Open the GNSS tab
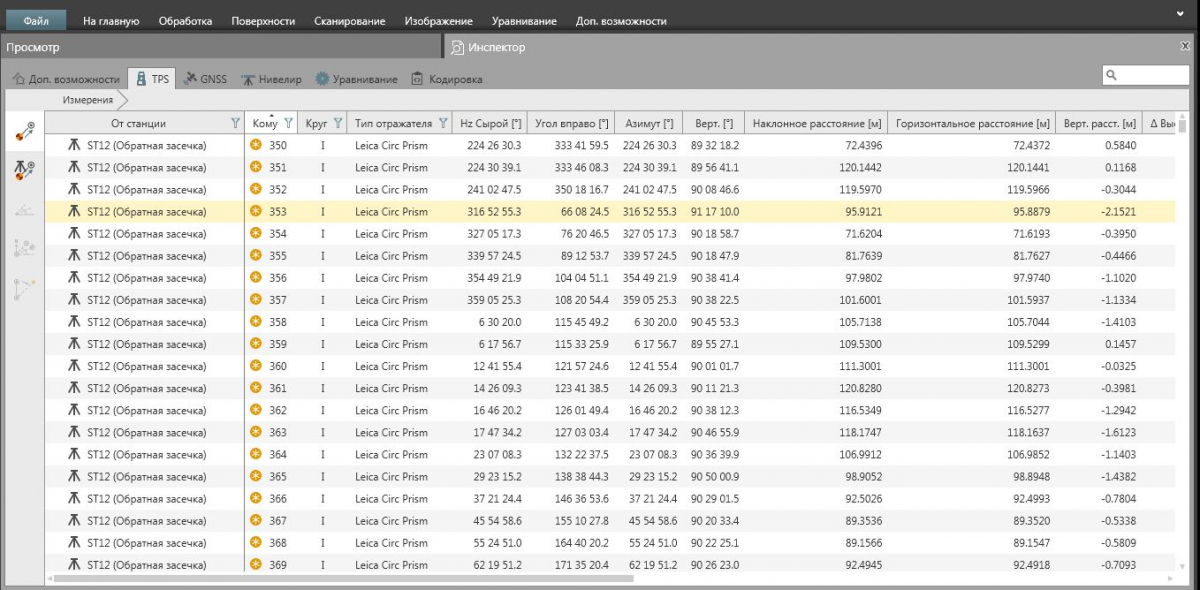The image size is (1200, 590). click(x=206, y=78)
